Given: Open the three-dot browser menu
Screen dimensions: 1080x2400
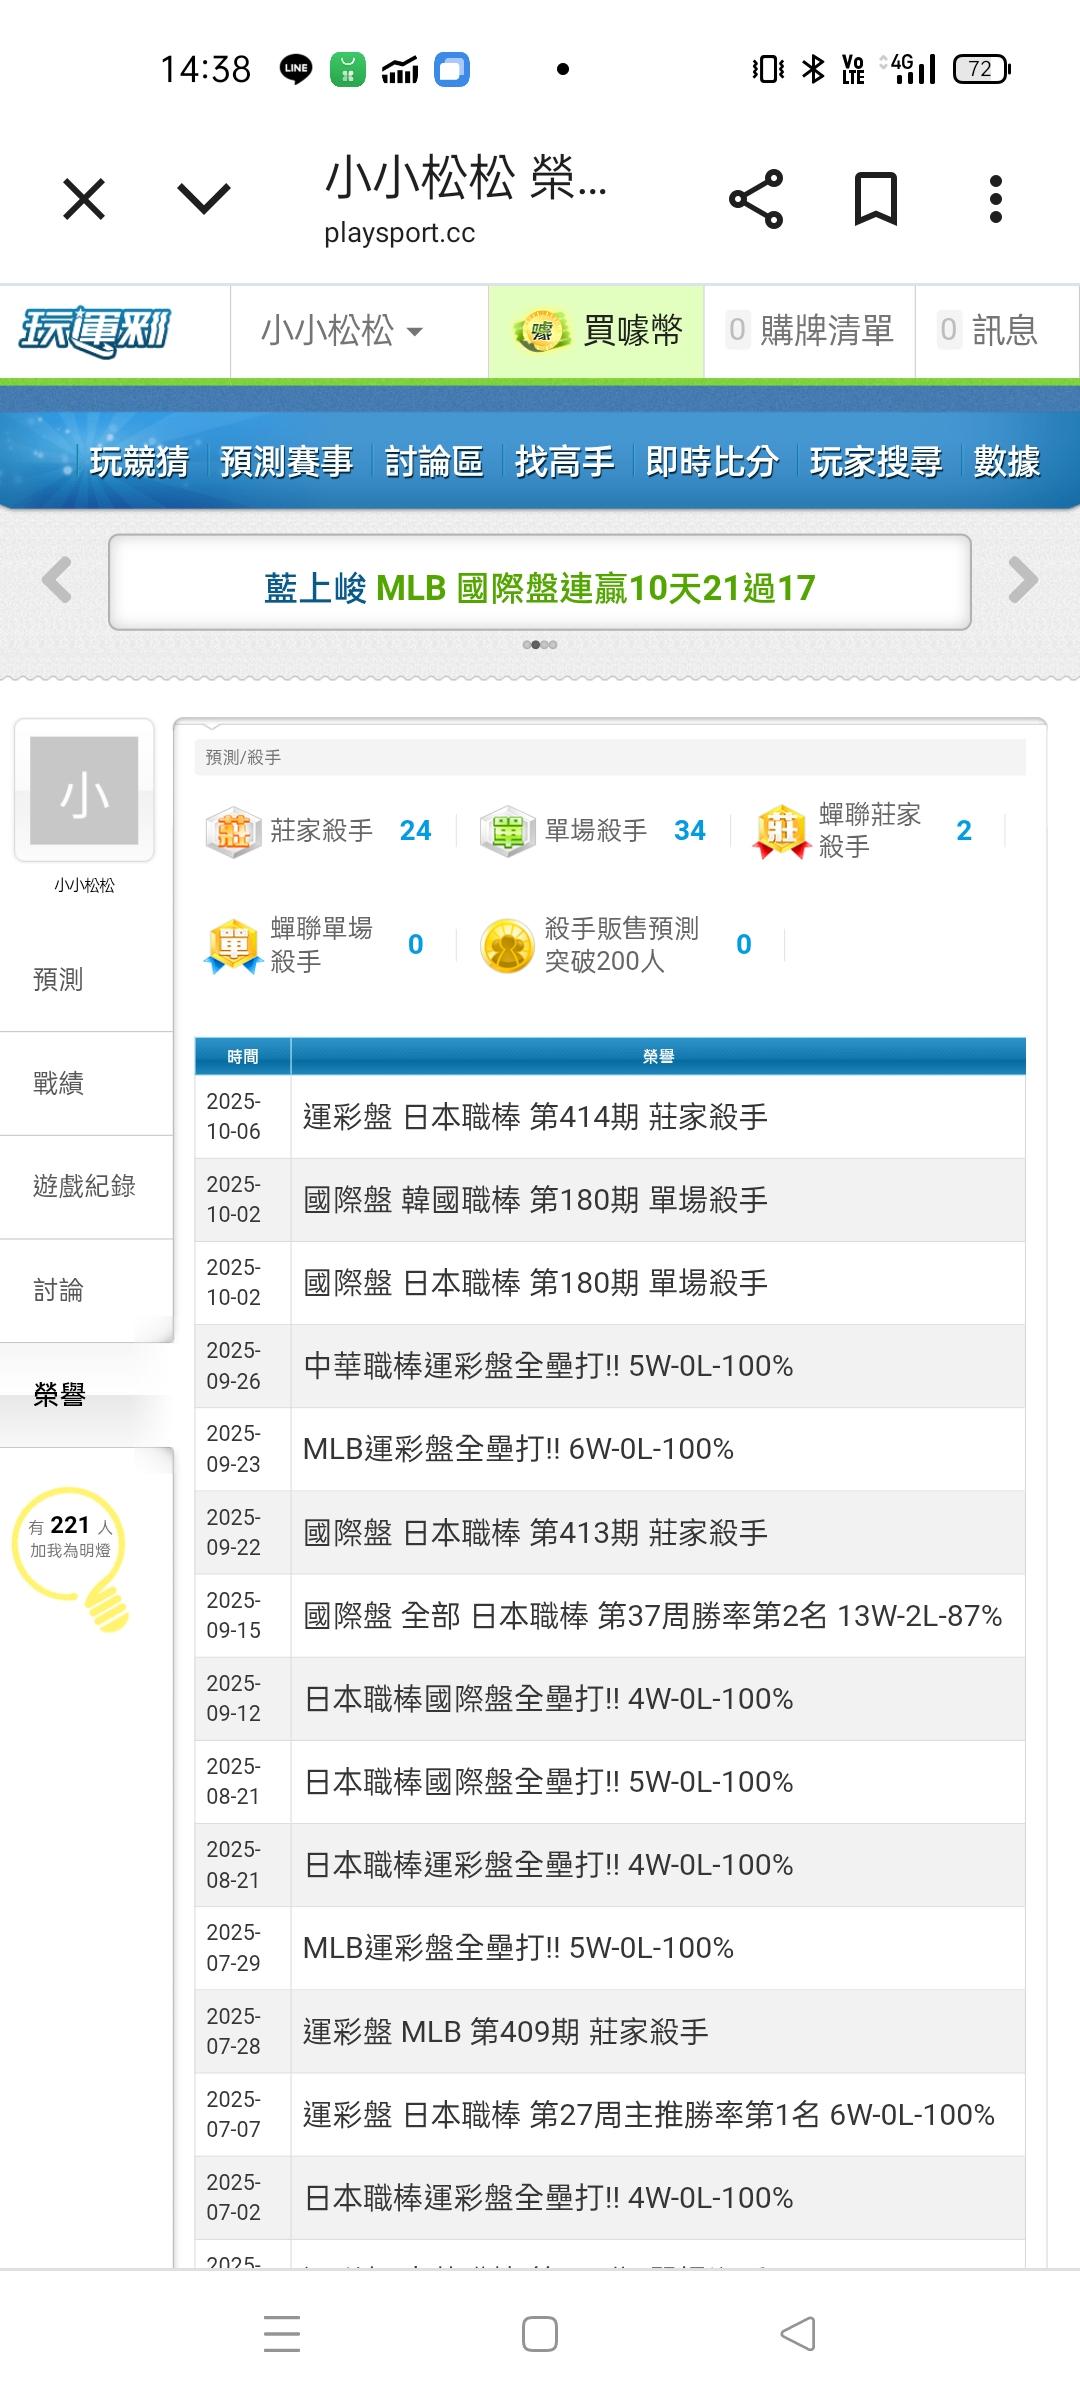Looking at the screenshot, I should 995,198.
